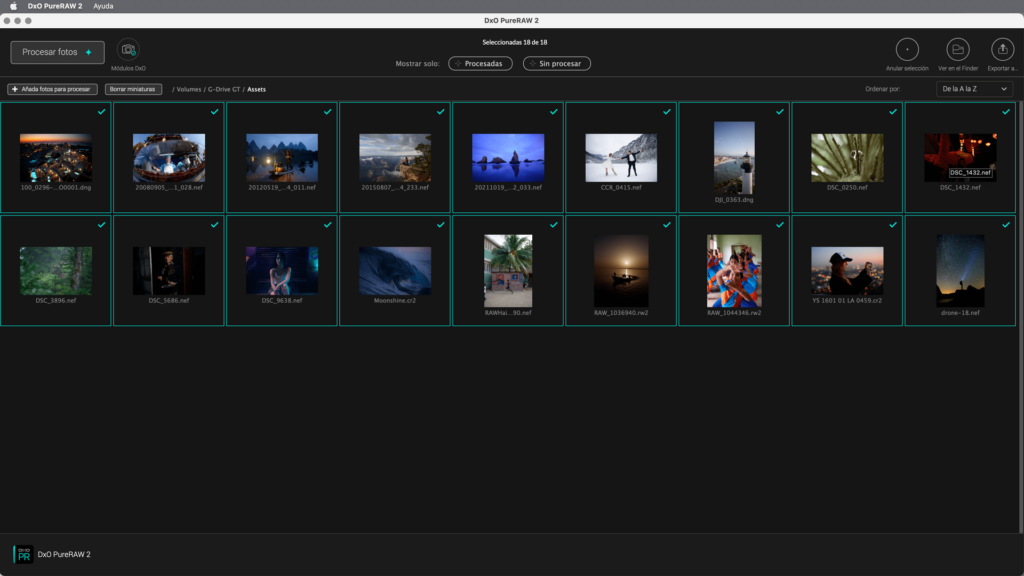Image resolution: width=1024 pixels, height=576 pixels.
Task: Open the Ayuda menu
Action: (x=103, y=6)
